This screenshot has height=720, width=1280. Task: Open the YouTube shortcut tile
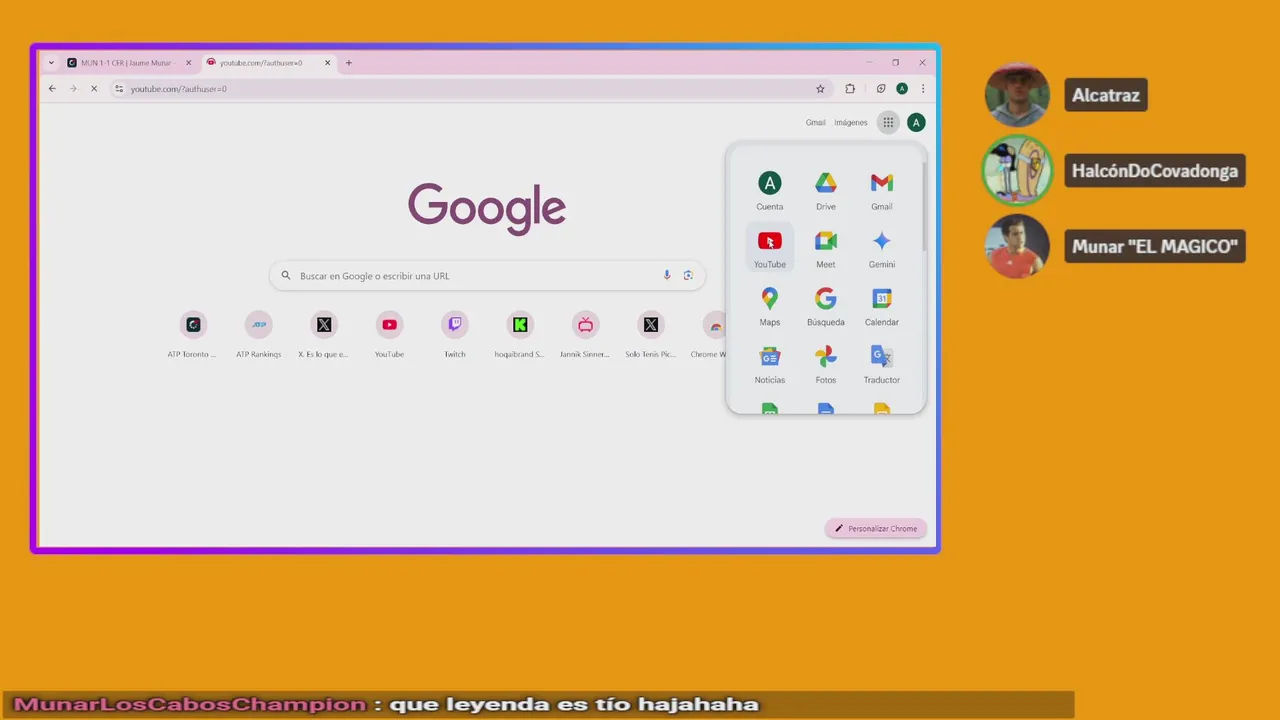389,335
